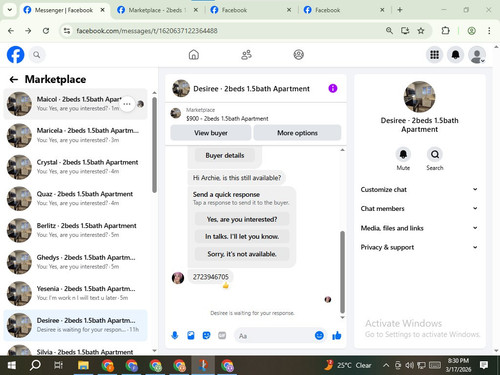
Task: Go to the Home feed icon
Action: [x=194, y=55]
